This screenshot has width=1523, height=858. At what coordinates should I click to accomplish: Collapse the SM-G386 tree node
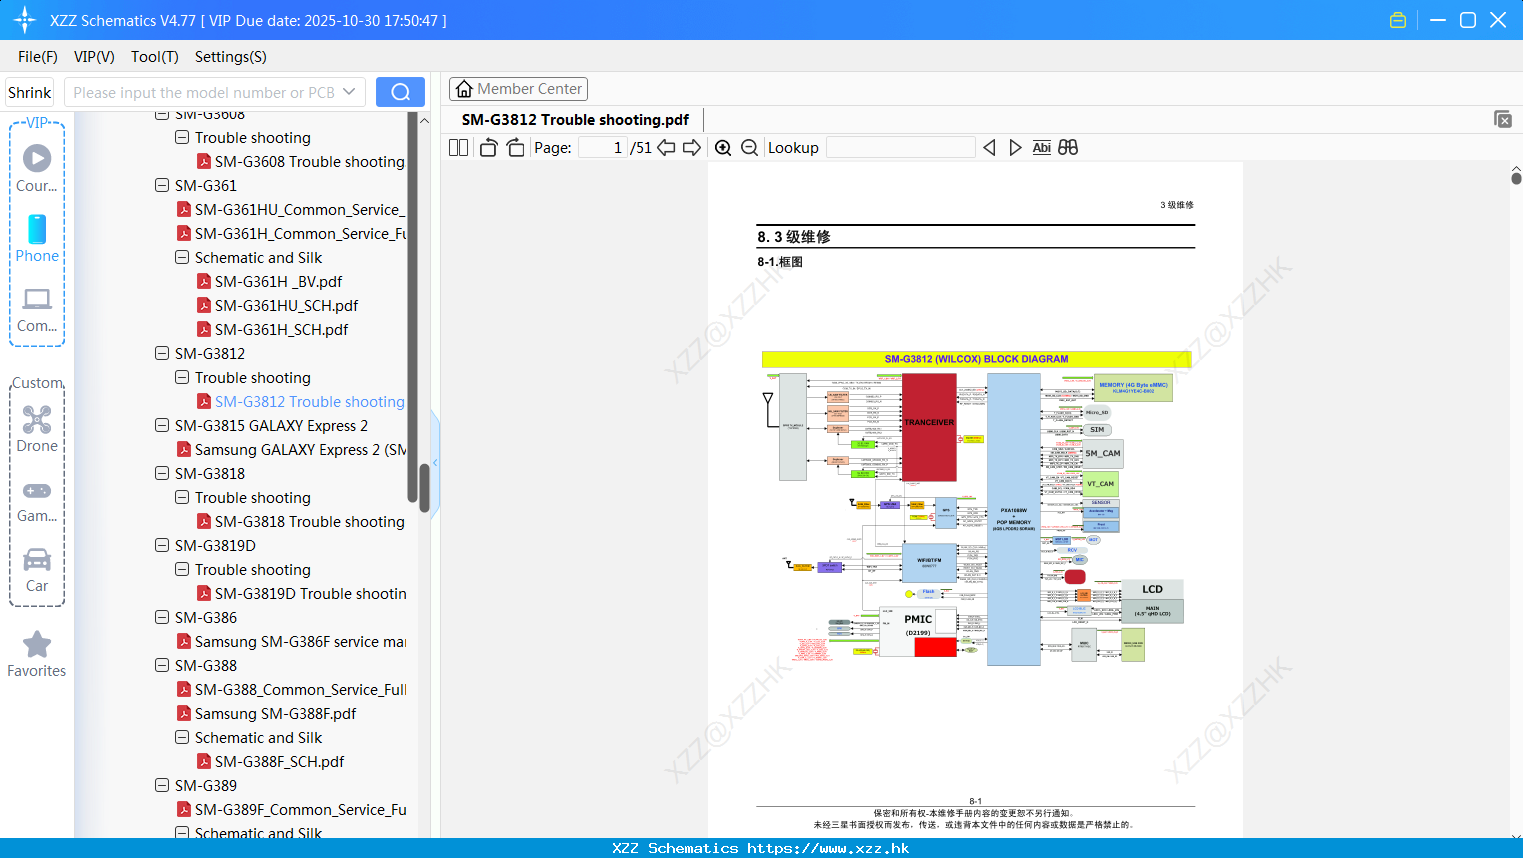click(x=162, y=617)
